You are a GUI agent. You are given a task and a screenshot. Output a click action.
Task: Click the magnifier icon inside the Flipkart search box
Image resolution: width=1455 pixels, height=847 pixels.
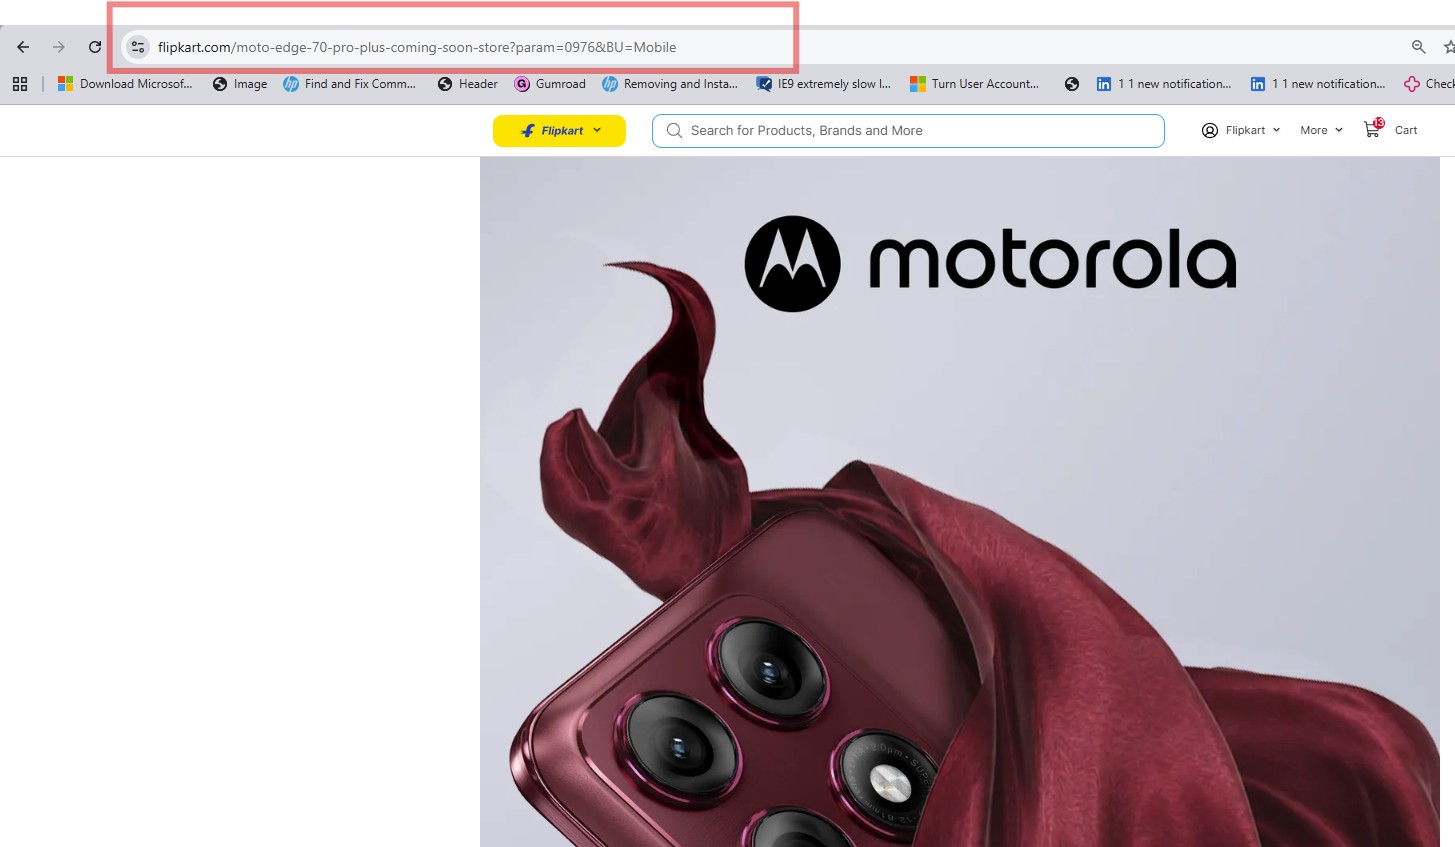click(x=674, y=131)
